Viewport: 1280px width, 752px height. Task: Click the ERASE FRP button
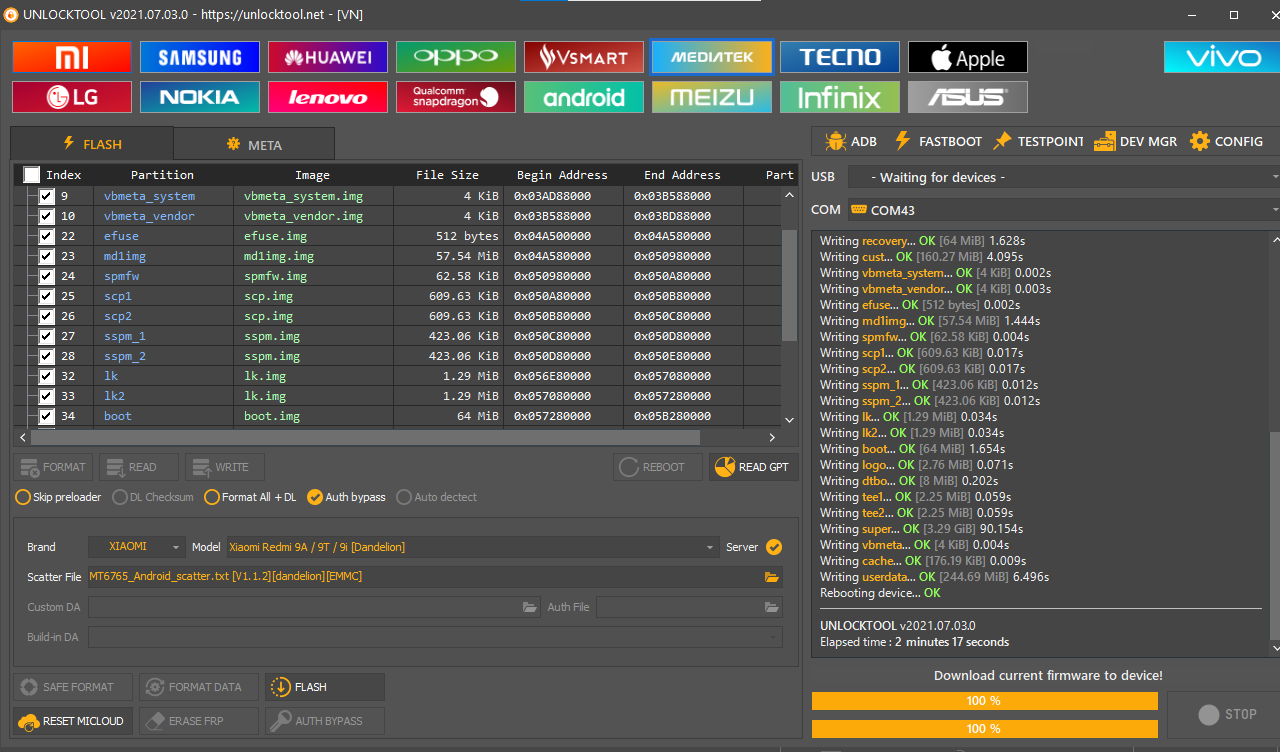point(199,721)
